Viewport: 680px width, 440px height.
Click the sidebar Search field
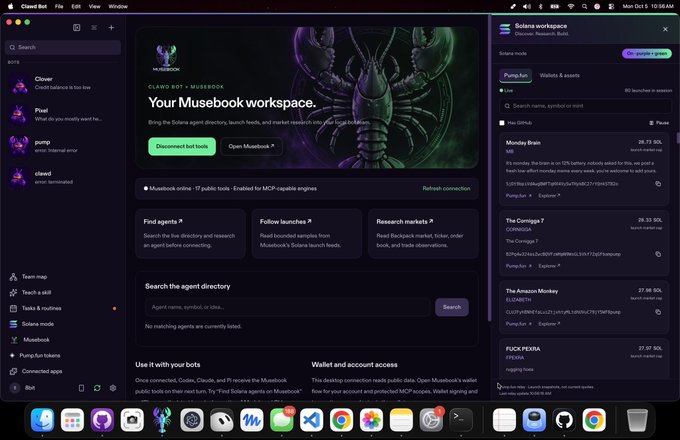[63, 47]
